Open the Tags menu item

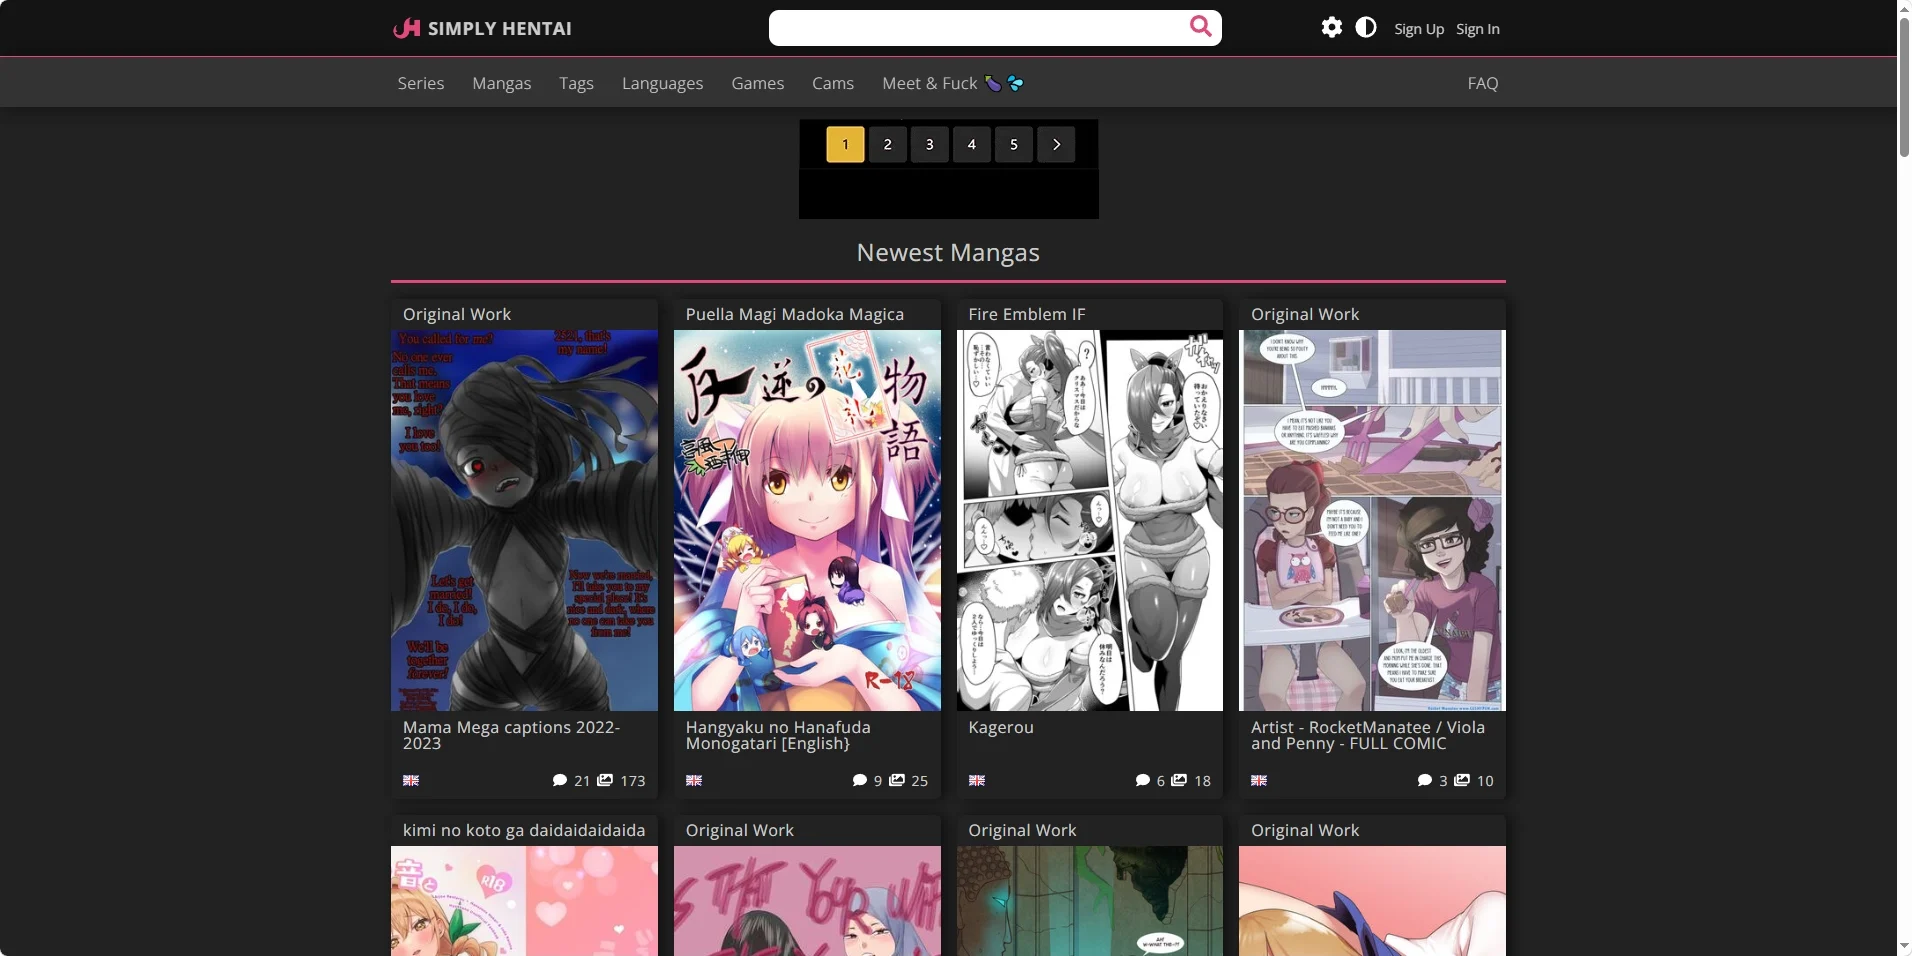click(x=576, y=83)
